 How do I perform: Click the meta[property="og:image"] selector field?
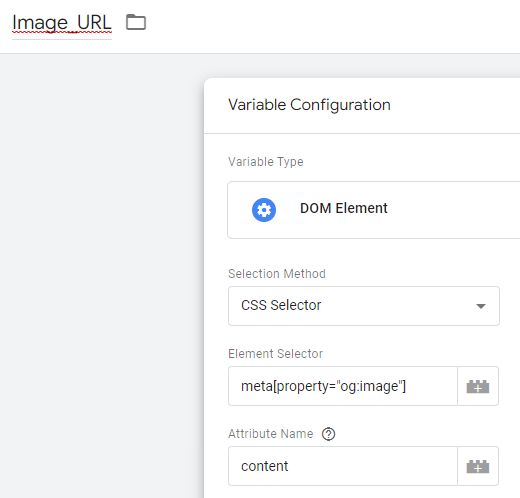pyautogui.click(x=343, y=386)
